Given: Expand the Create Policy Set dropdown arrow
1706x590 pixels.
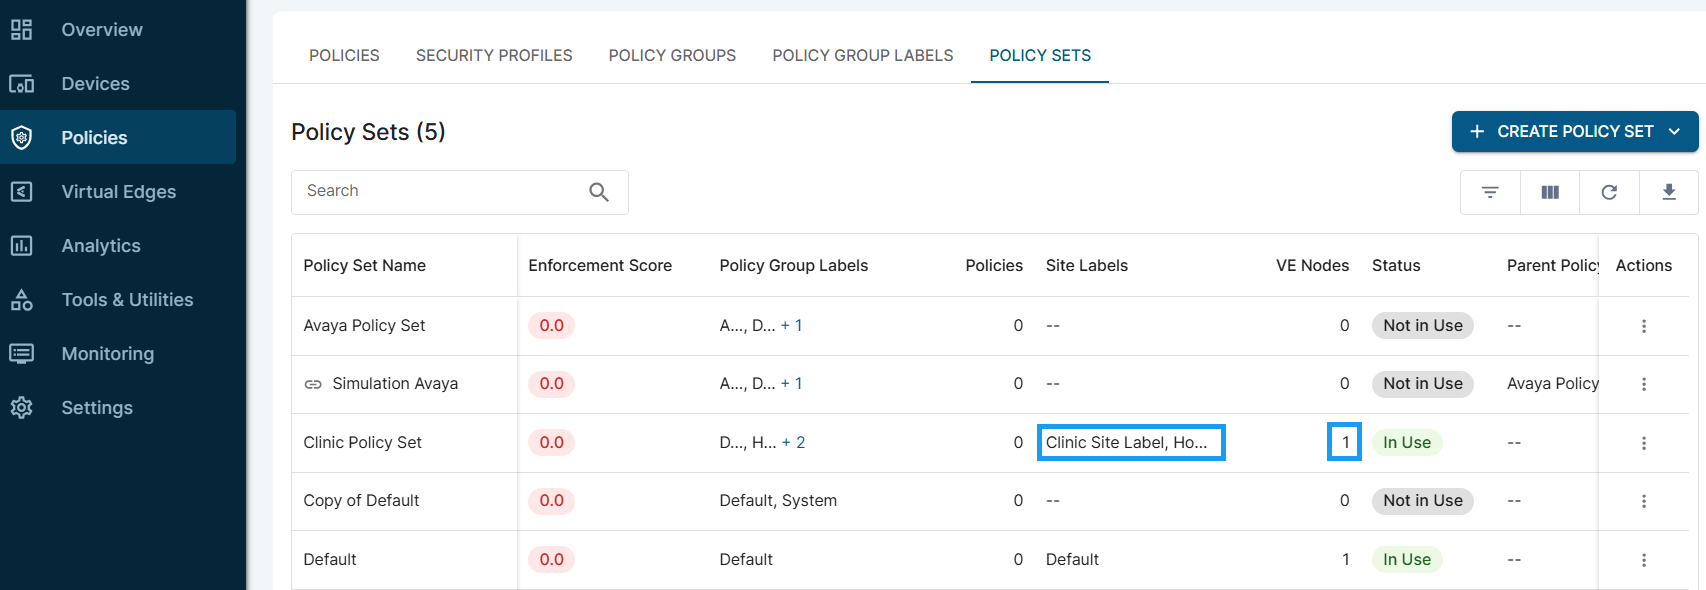Looking at the screenshot, I should (1674, 132).
